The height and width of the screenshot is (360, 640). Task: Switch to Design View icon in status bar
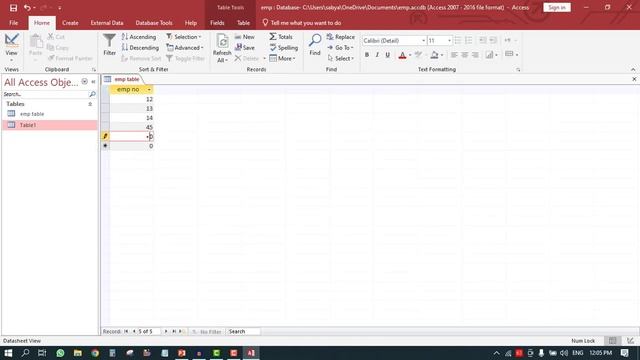pos(631,341)
